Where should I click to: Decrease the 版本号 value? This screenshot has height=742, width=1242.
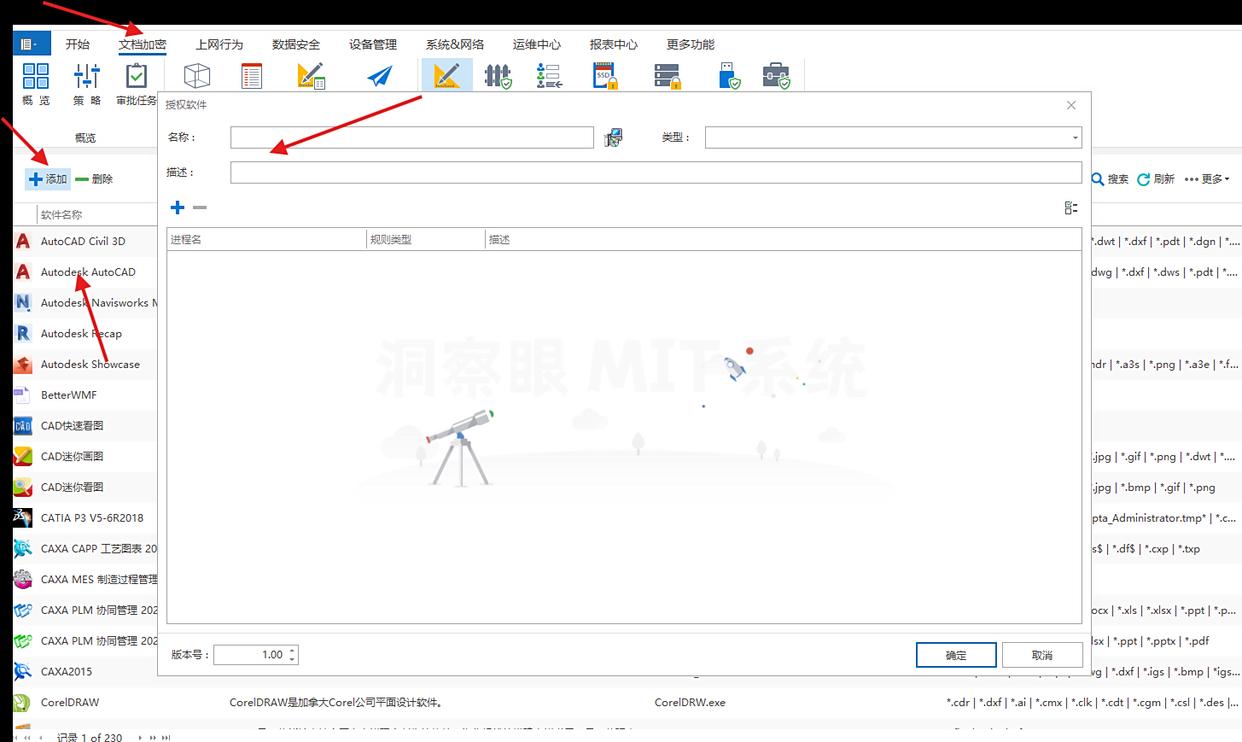point(292,659)
